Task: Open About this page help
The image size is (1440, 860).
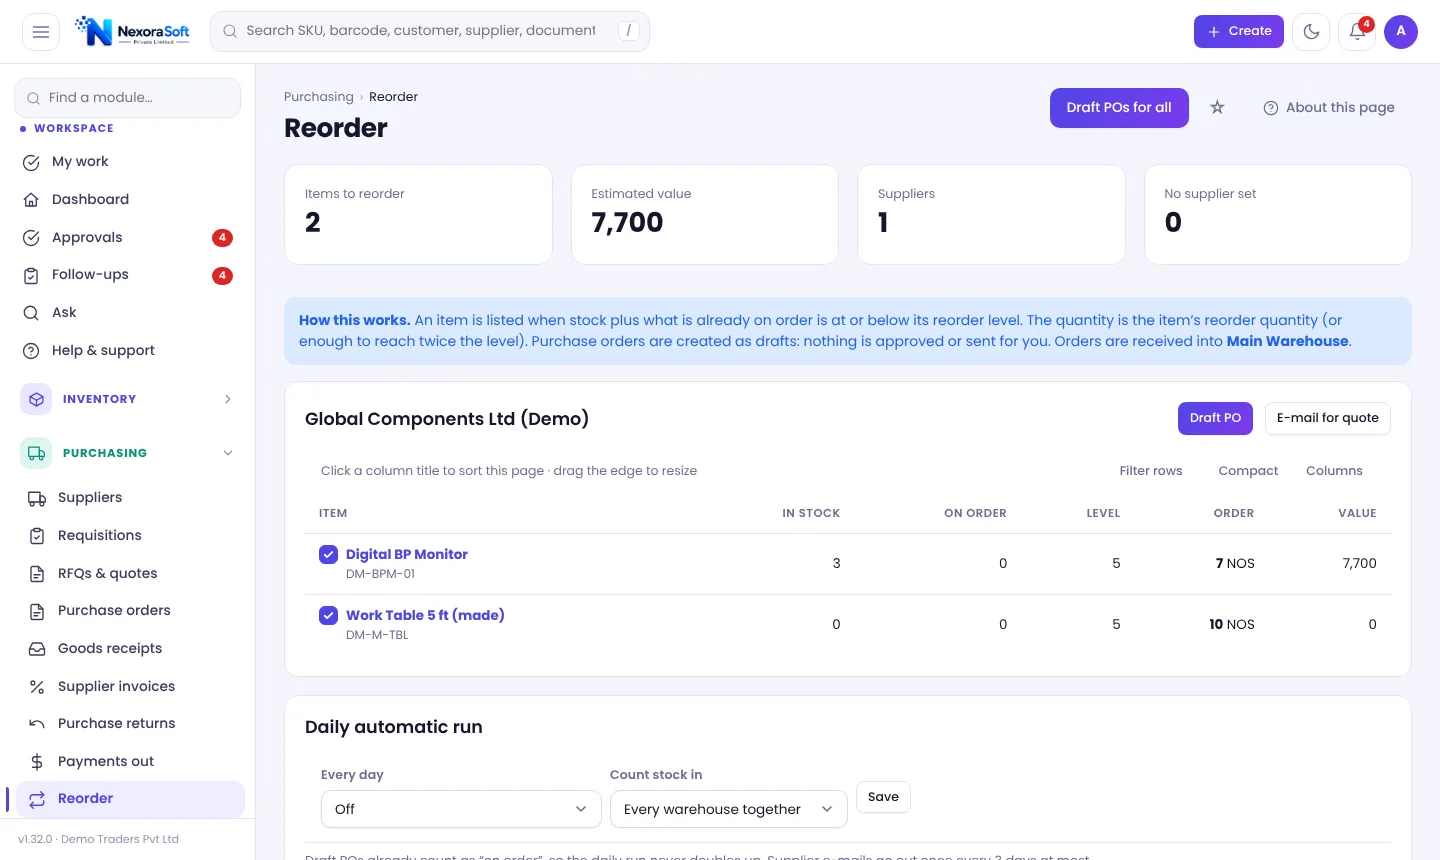Action: (x=1329, y=107)
